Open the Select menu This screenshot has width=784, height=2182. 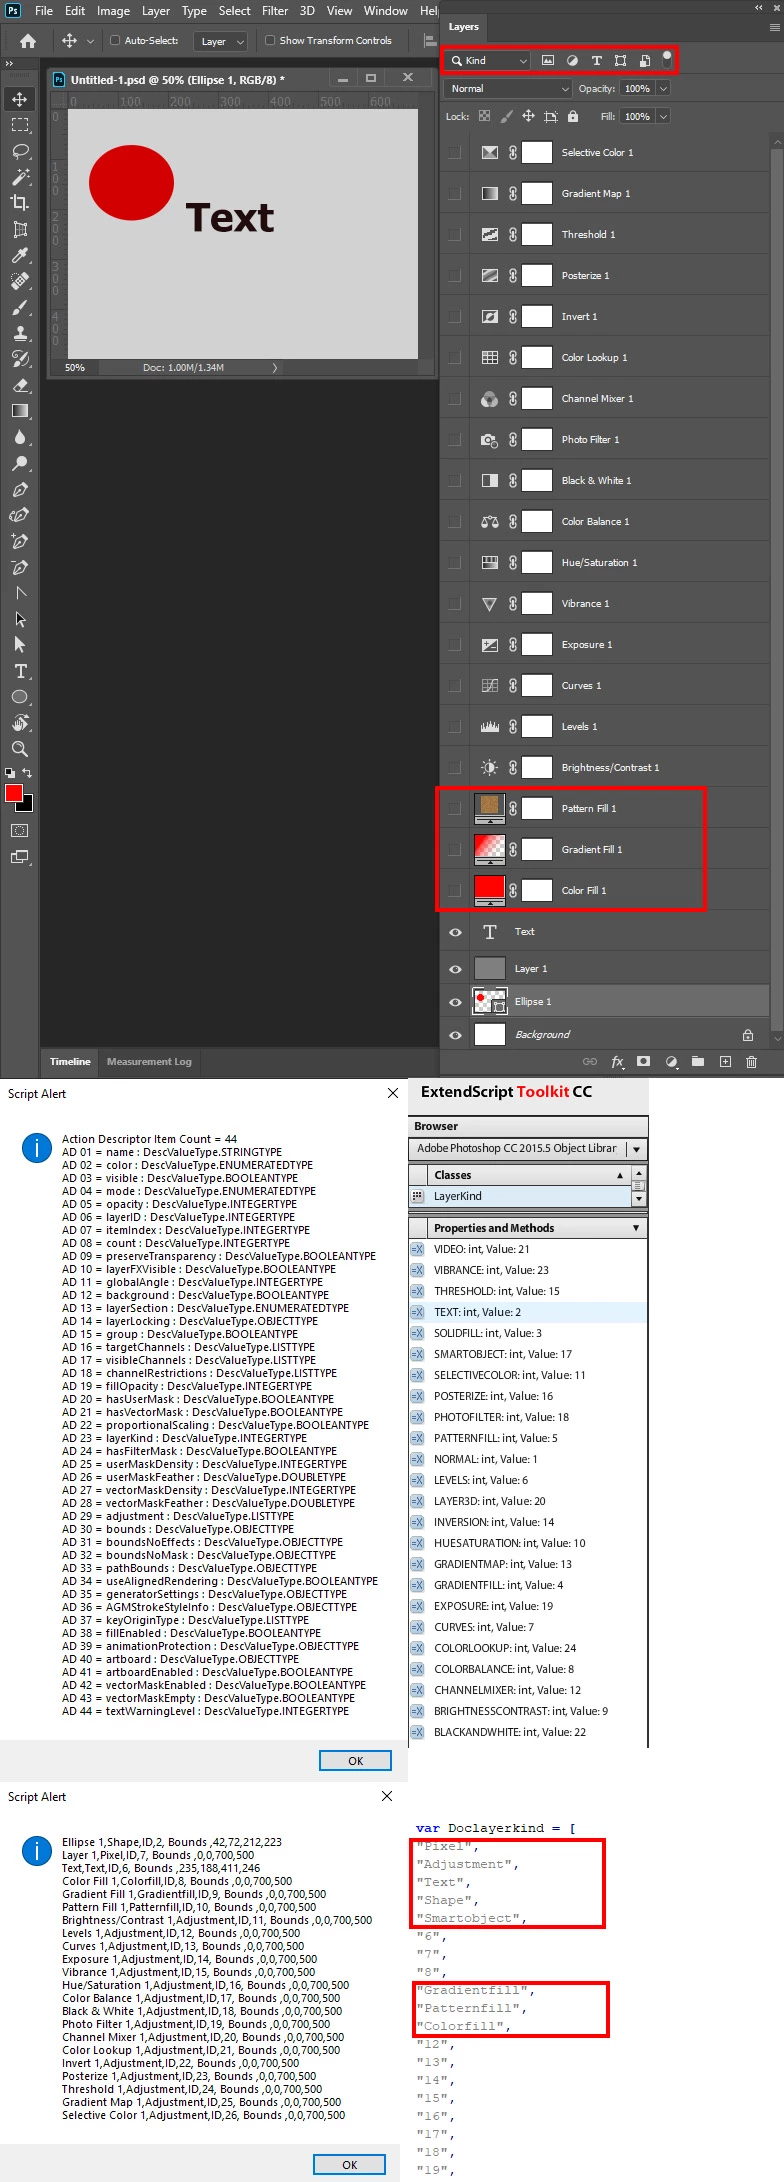234,11
